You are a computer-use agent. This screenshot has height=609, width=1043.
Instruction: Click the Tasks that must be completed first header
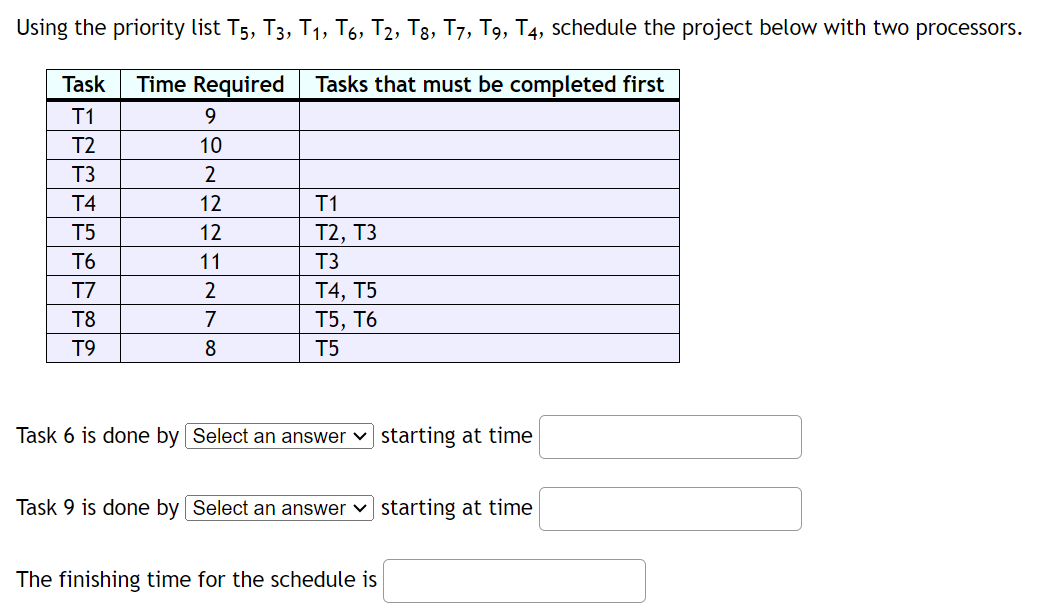[x=490, y=84]
